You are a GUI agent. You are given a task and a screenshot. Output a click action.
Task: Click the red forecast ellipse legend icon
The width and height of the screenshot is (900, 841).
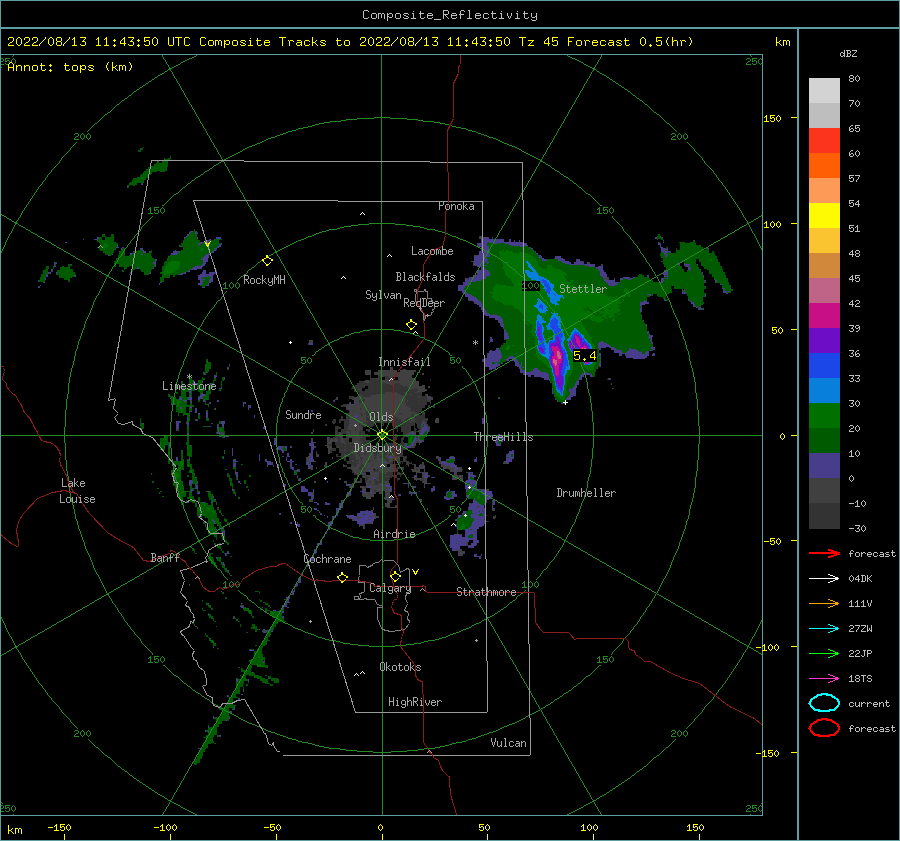pyautogui.click(x=824, y=728)
